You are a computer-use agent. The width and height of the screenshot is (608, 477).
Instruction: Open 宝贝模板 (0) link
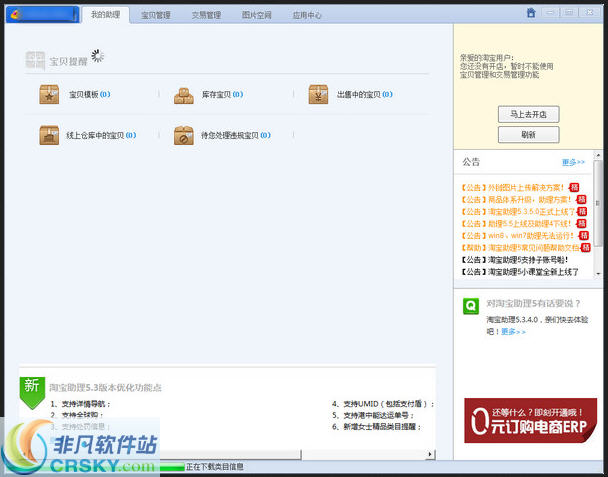tap(90, 94)
